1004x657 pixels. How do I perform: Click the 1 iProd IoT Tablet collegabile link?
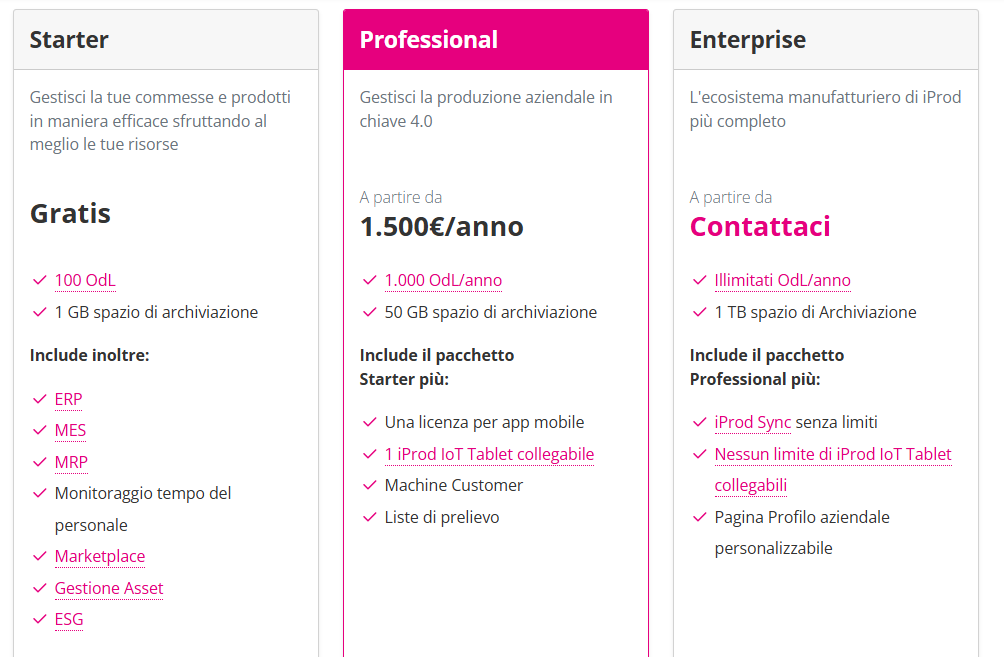point(489,454)
